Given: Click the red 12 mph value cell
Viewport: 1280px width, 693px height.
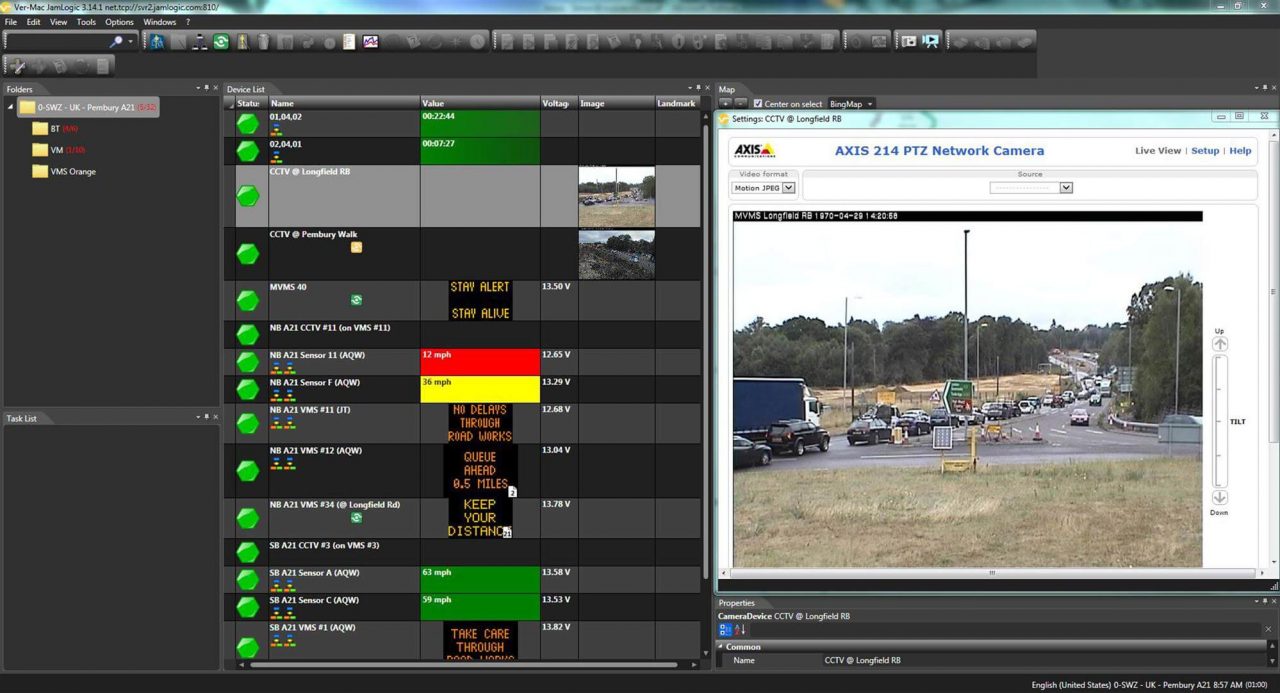Looking at the screenshot, I should pyautogui.click(x=480, y=361).
